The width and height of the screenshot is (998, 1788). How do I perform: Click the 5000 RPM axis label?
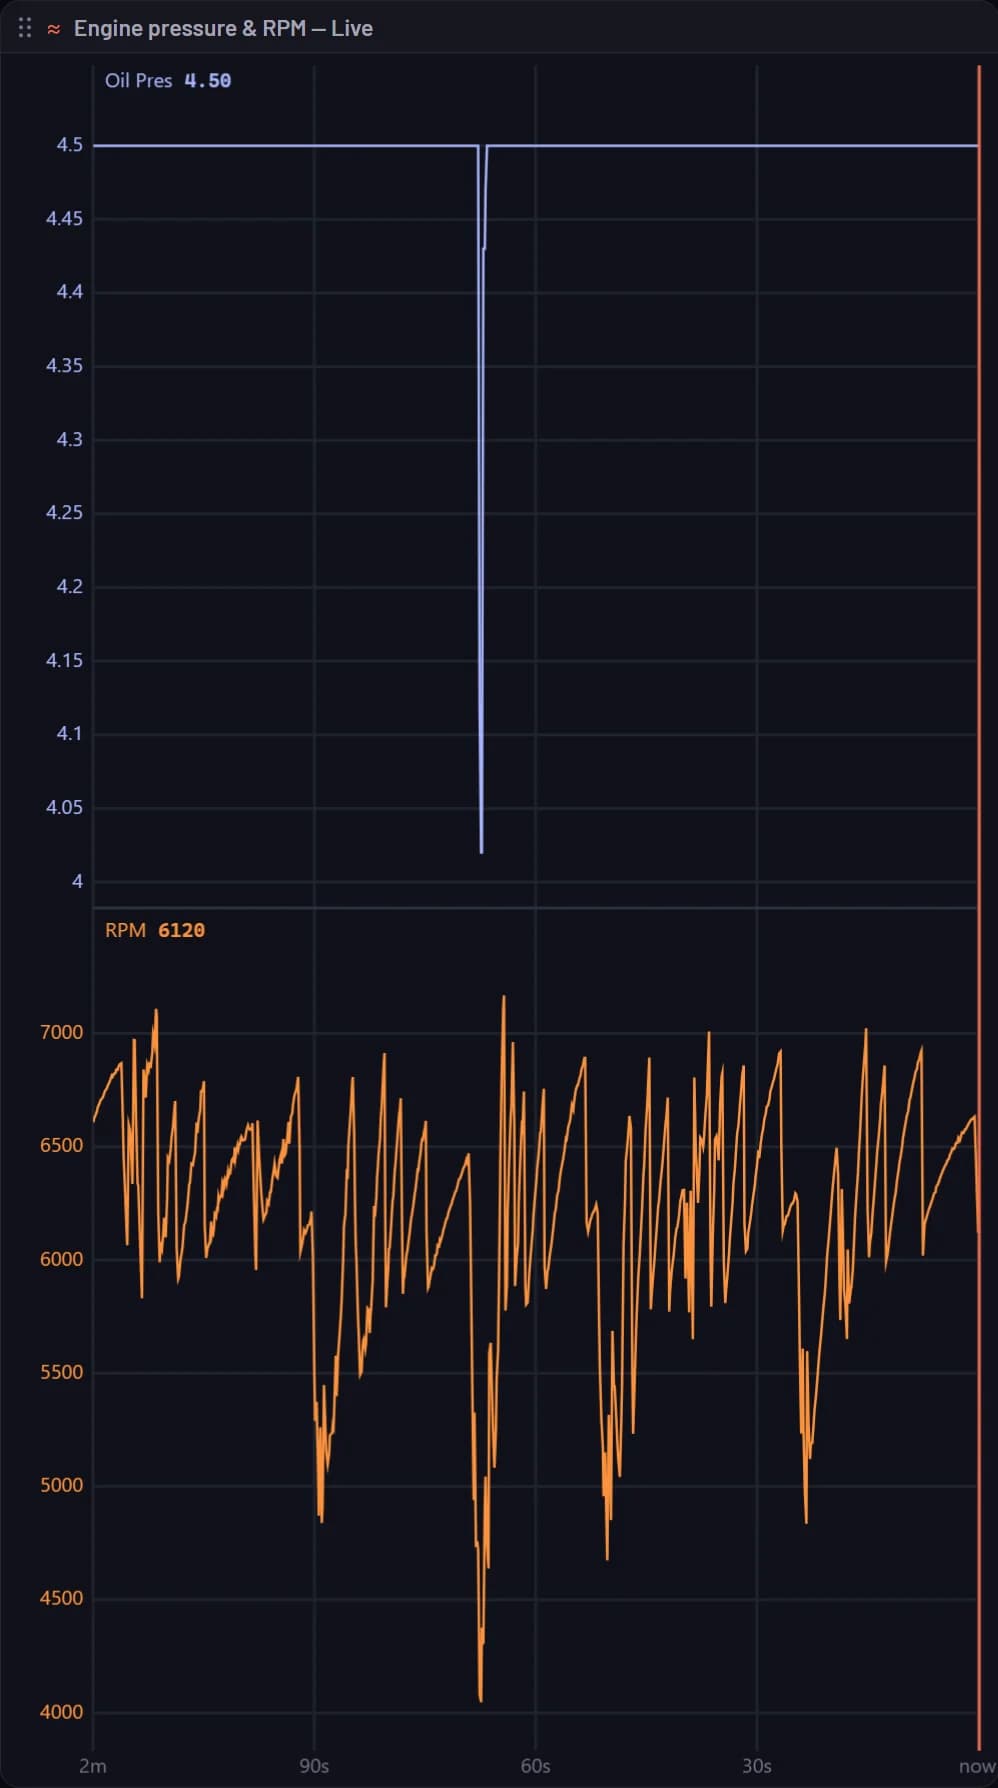(62, 1486)
